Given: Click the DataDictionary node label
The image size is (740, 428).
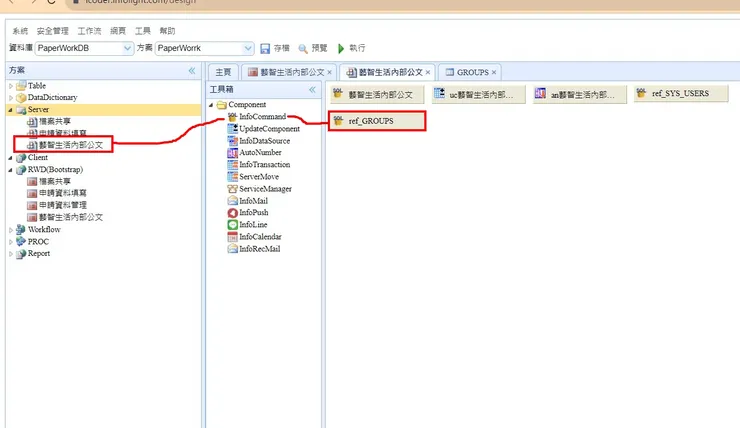Looking at the screenshot, I should click(52, 98).
